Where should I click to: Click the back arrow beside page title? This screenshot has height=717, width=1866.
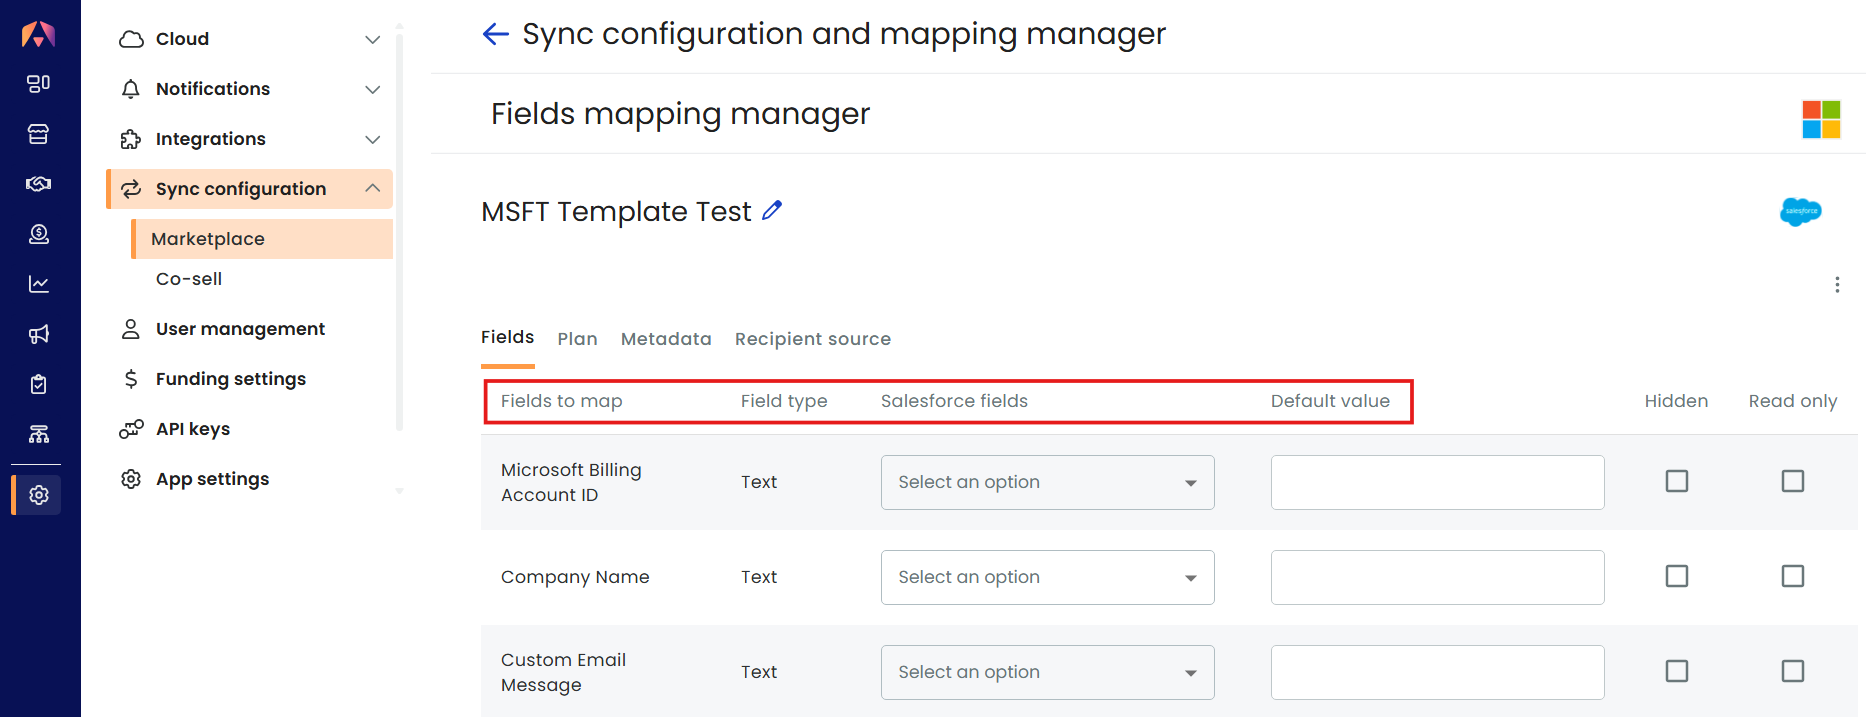click(x=496, y=34)
